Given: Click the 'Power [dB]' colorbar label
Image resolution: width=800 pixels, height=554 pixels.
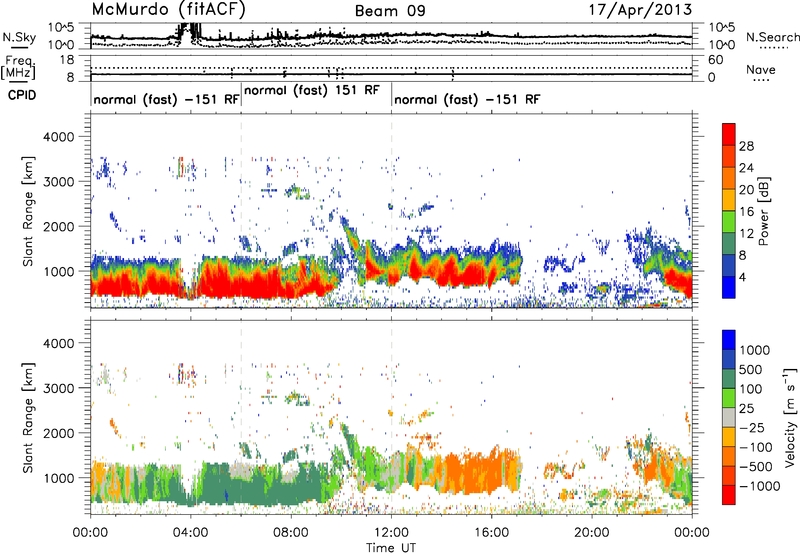Looking at the screenshot, I should [764, 211].
